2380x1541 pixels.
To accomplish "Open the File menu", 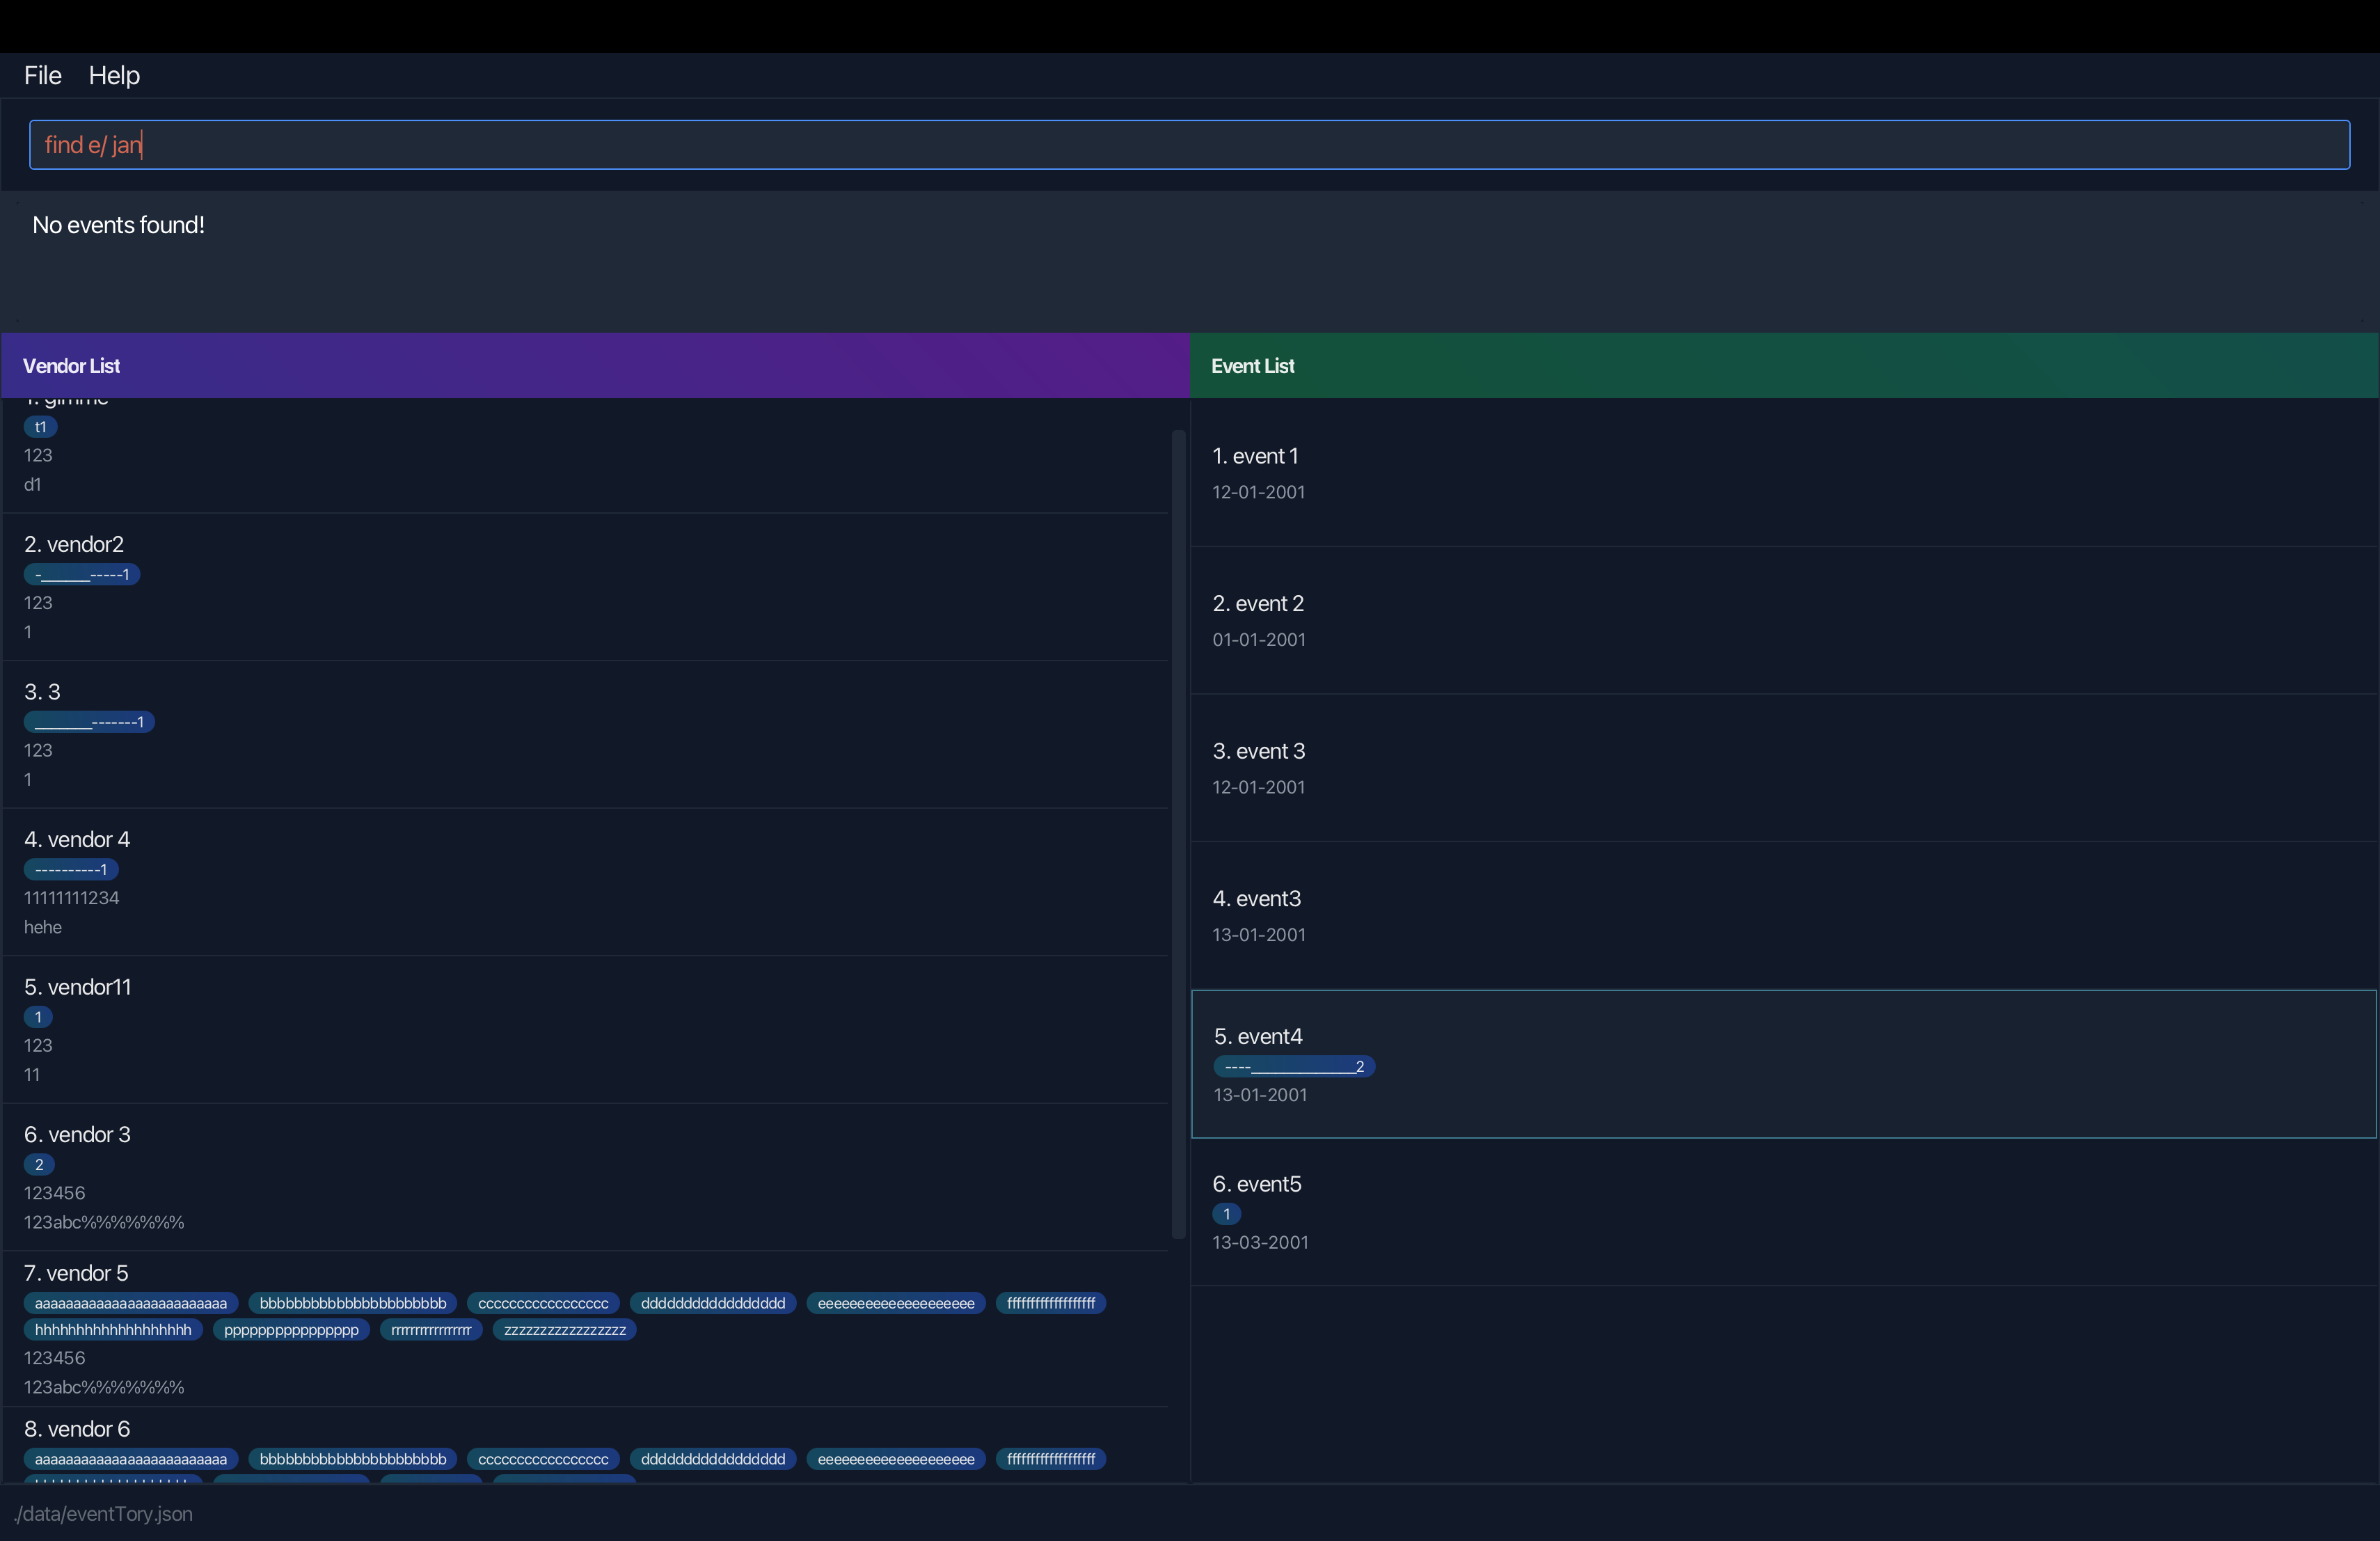I will [43, 75].
